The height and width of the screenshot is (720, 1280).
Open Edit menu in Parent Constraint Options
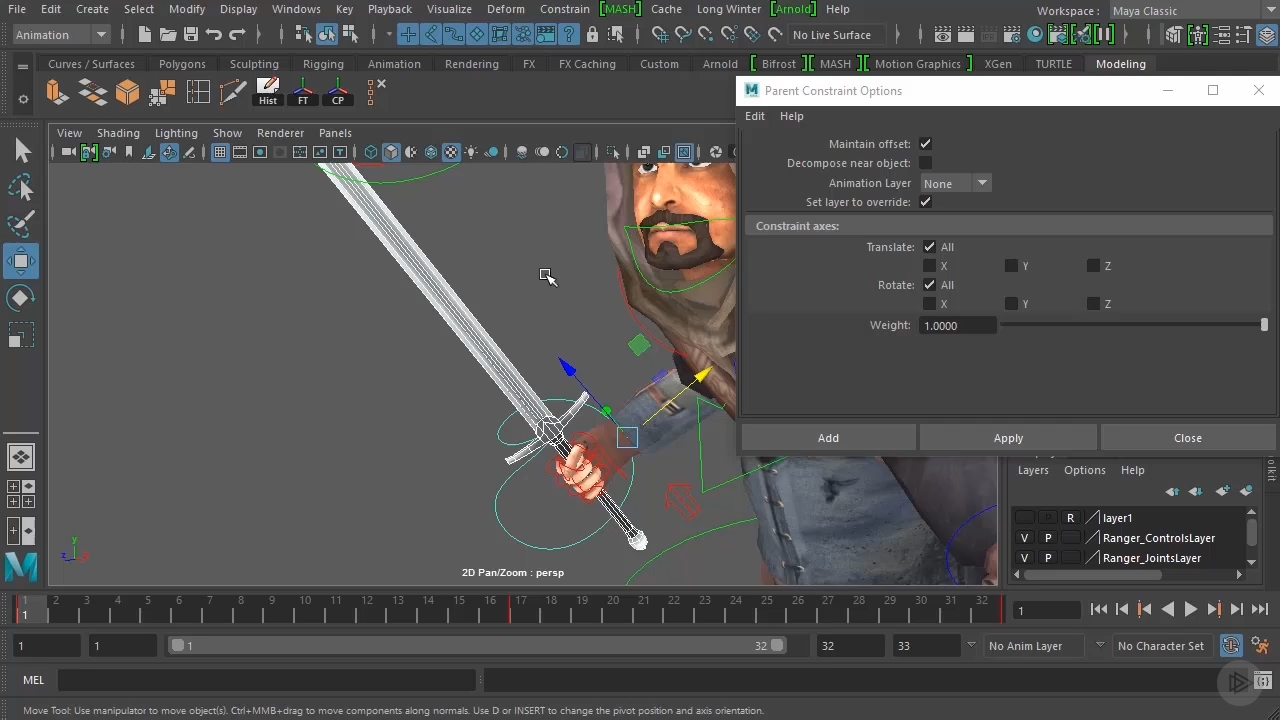pyautogui.click(x=755, y=116)
